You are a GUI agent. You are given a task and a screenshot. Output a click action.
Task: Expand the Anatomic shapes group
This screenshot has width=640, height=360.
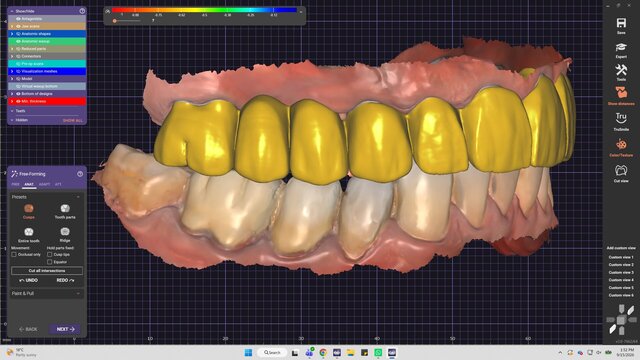point(12,34)
